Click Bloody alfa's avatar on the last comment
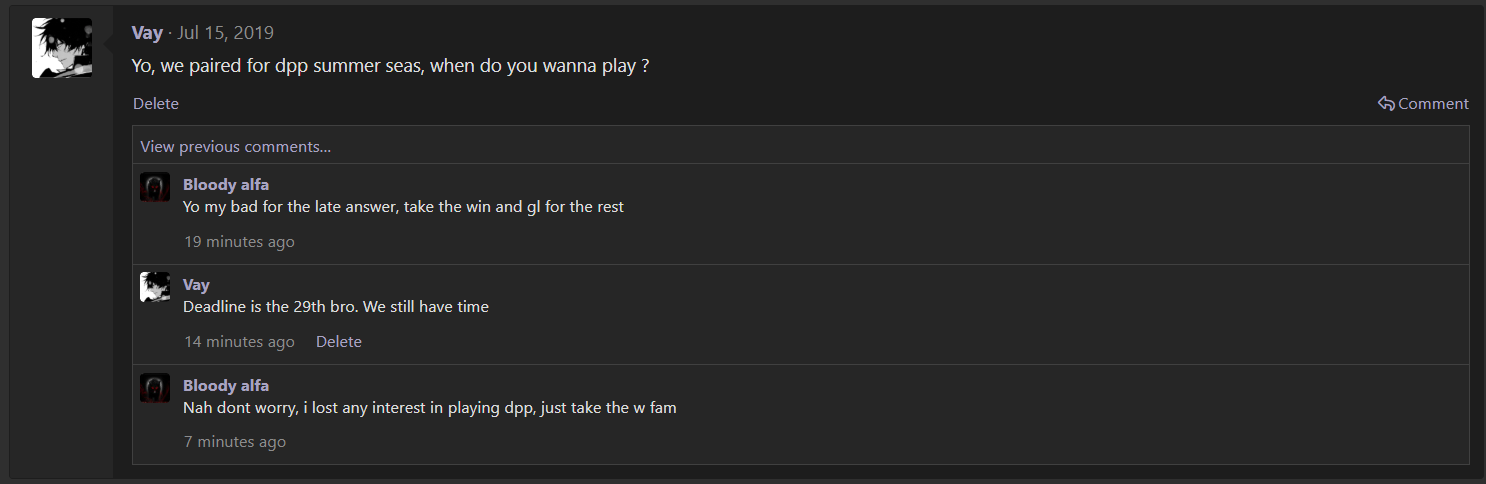The width and height of the screenshot is (1486, 484). [x=155, y=388]
